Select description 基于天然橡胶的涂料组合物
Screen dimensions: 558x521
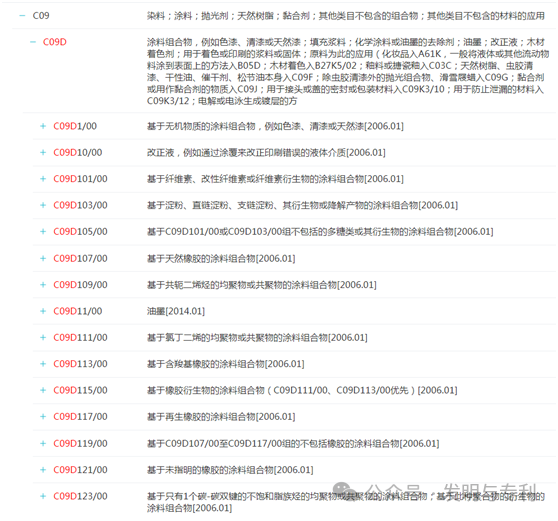(221, 258)
